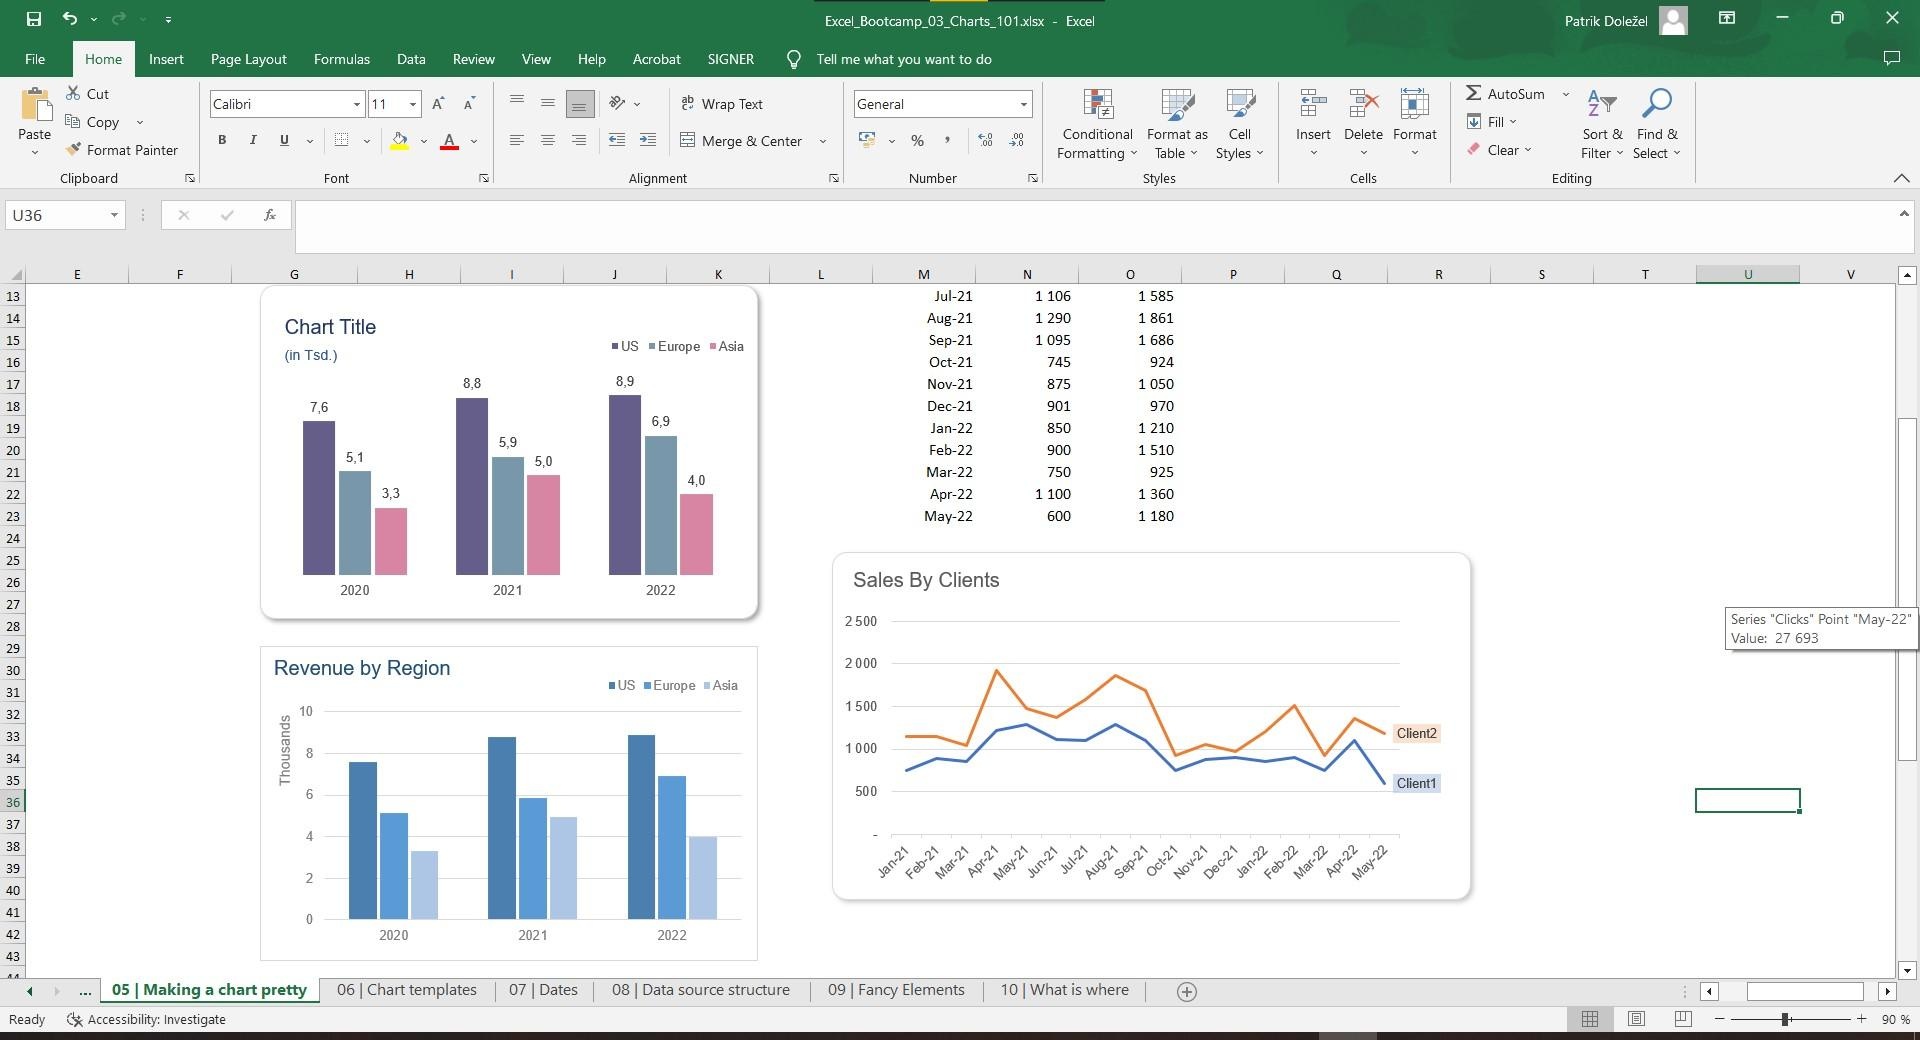Screen dimensions: 1920x1040
Task: Open the Page Layout tab
Action: tap(249, 59)
